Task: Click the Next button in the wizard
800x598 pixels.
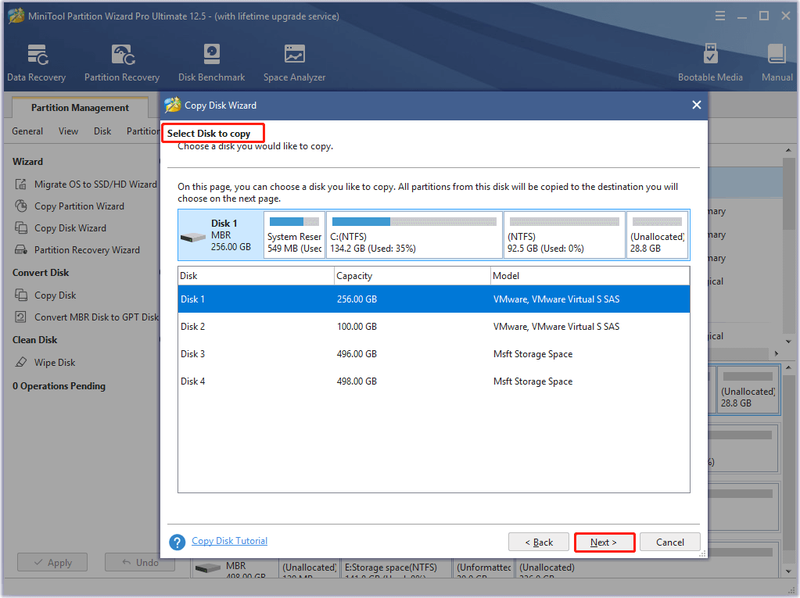Action: coord(604,542)
